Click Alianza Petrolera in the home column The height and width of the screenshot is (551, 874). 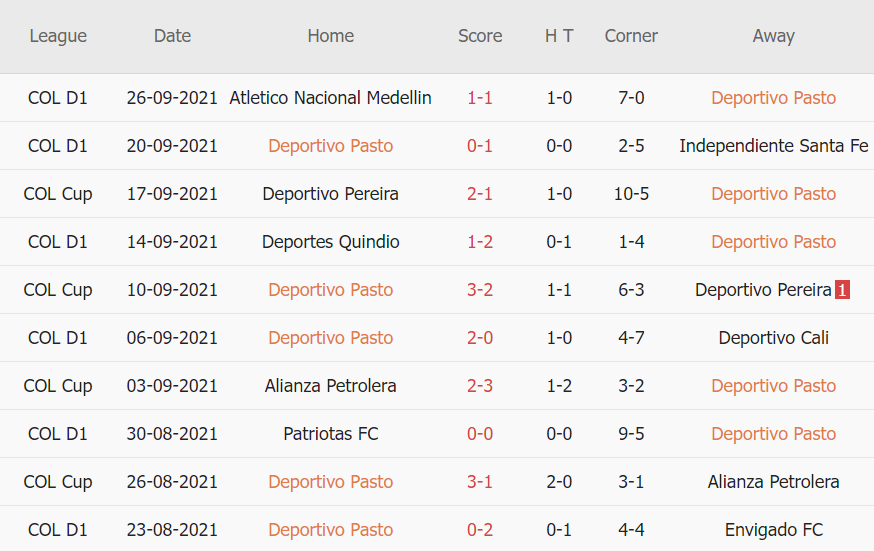click(x=330, y=386)
